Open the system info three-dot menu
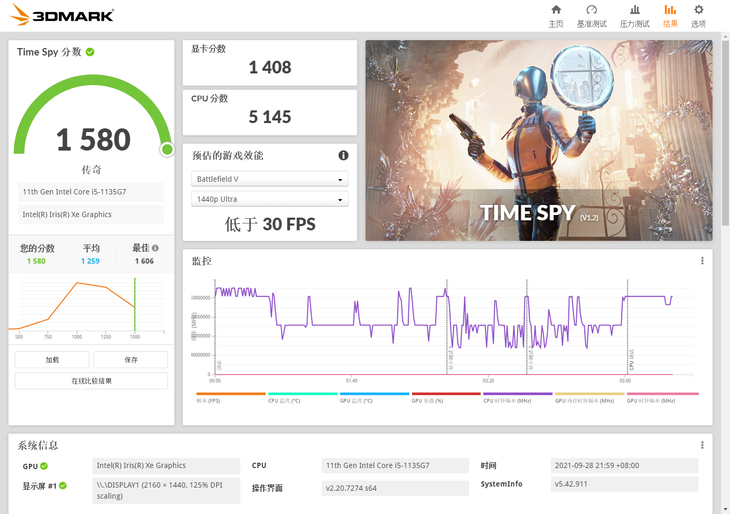 pyautogui.click(x=702, y=445)
